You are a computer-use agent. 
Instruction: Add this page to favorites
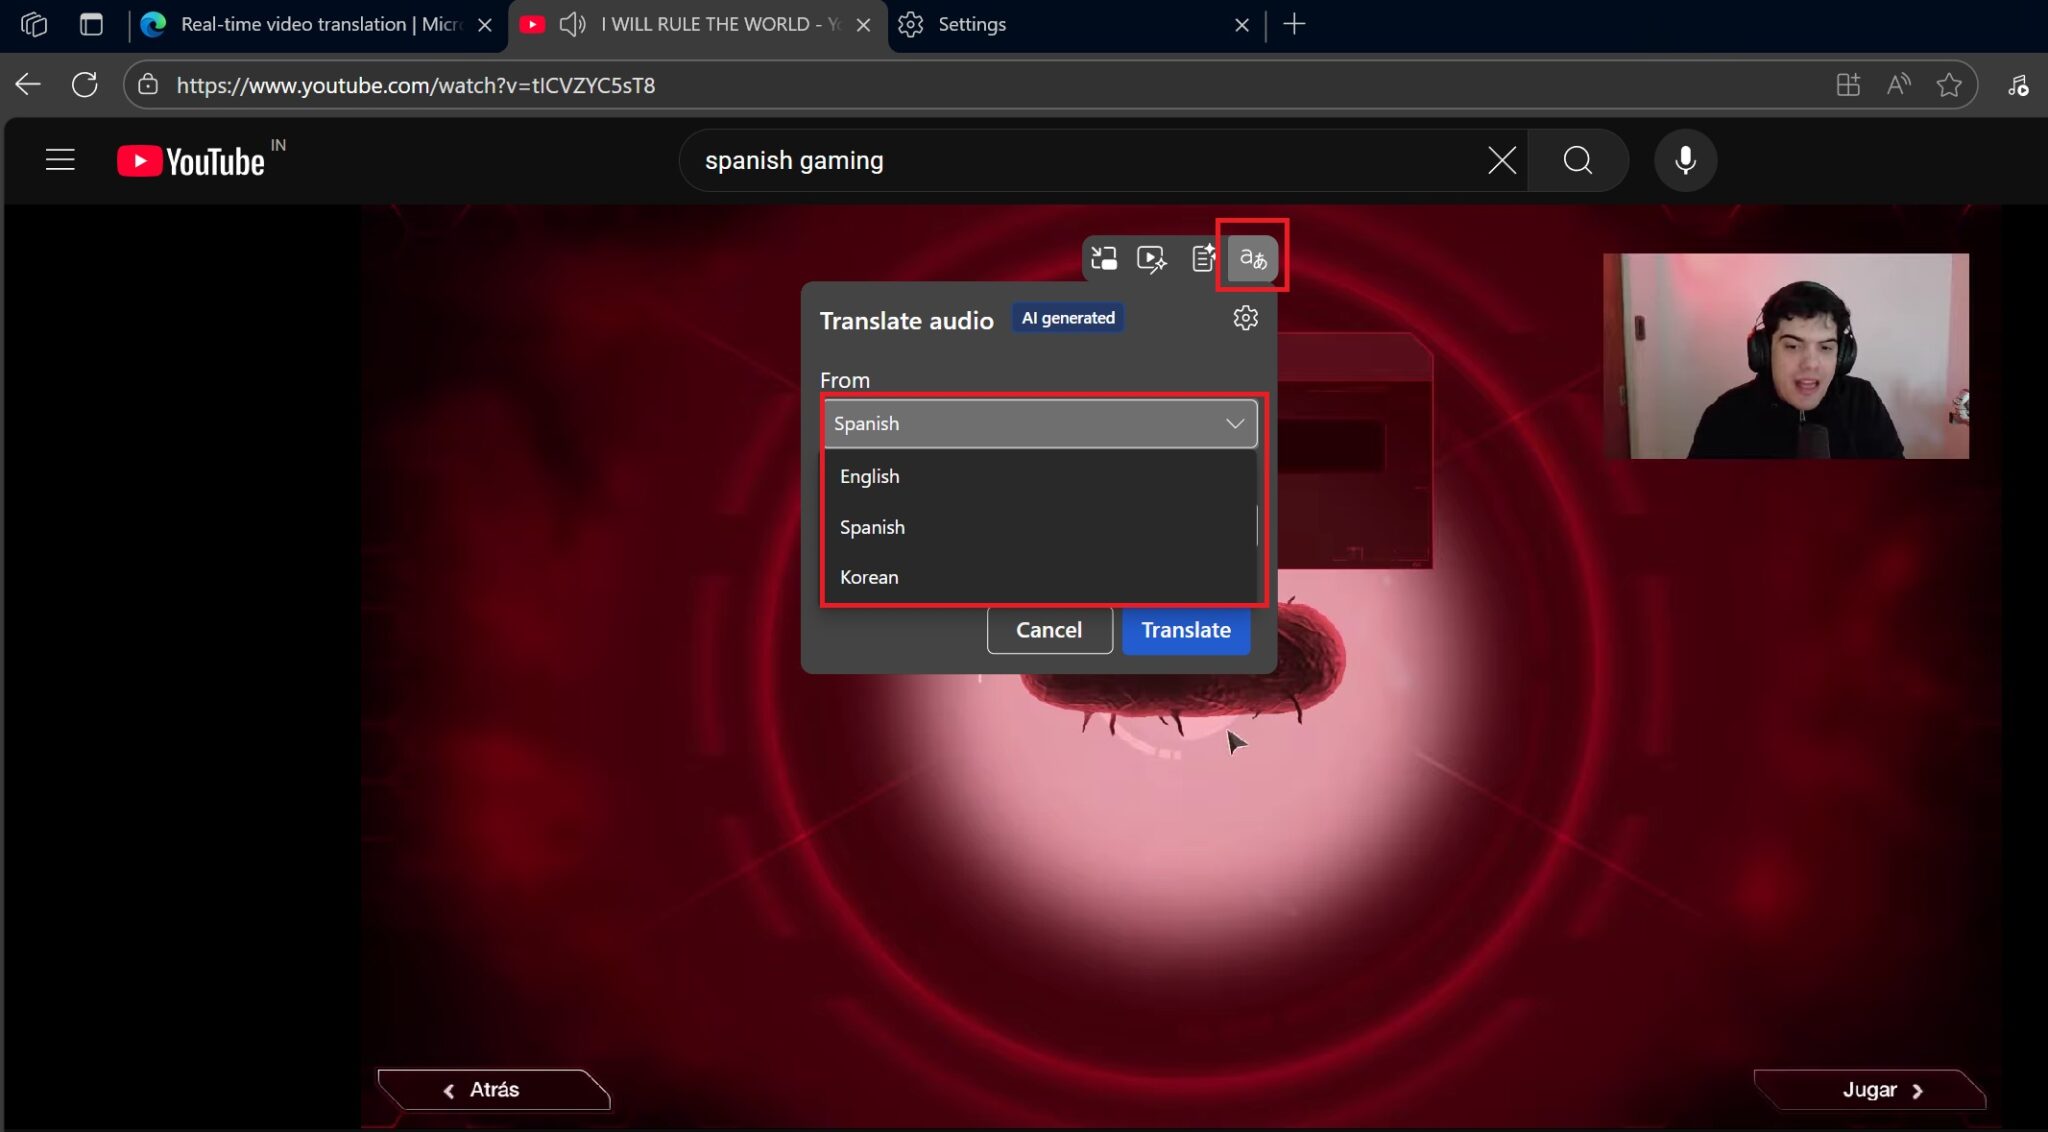pyautogui.click(x=1948, y=85)
